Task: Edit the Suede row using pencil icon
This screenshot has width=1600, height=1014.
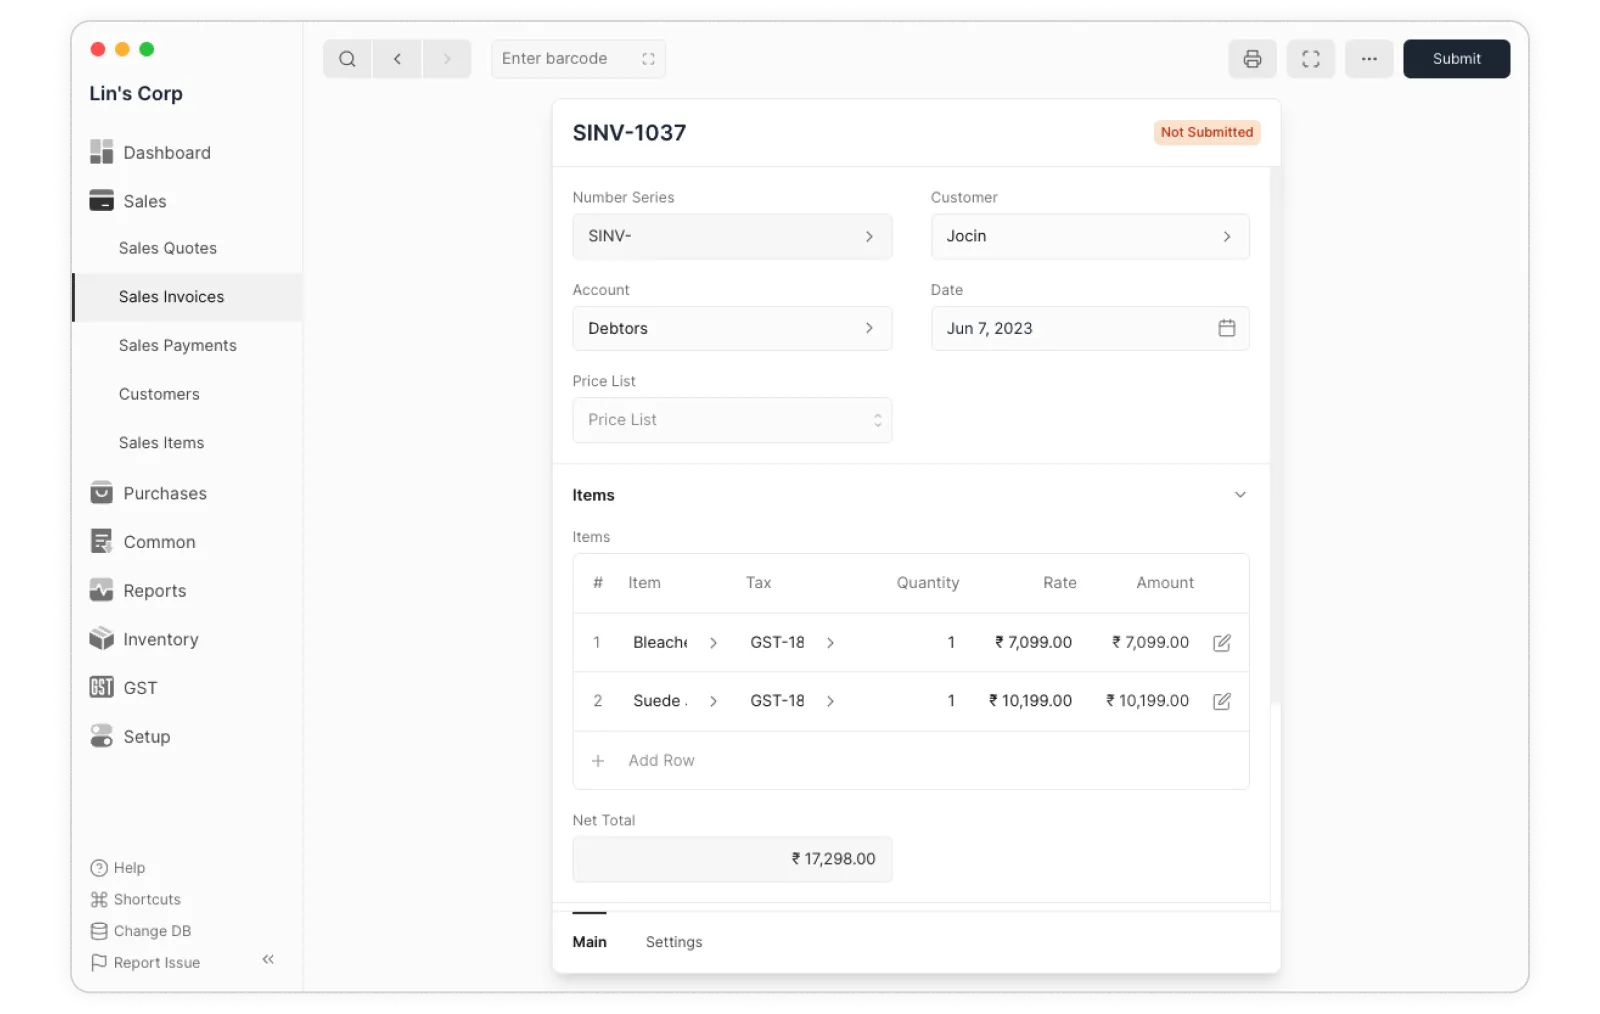Action: [x=1221, y=701]
